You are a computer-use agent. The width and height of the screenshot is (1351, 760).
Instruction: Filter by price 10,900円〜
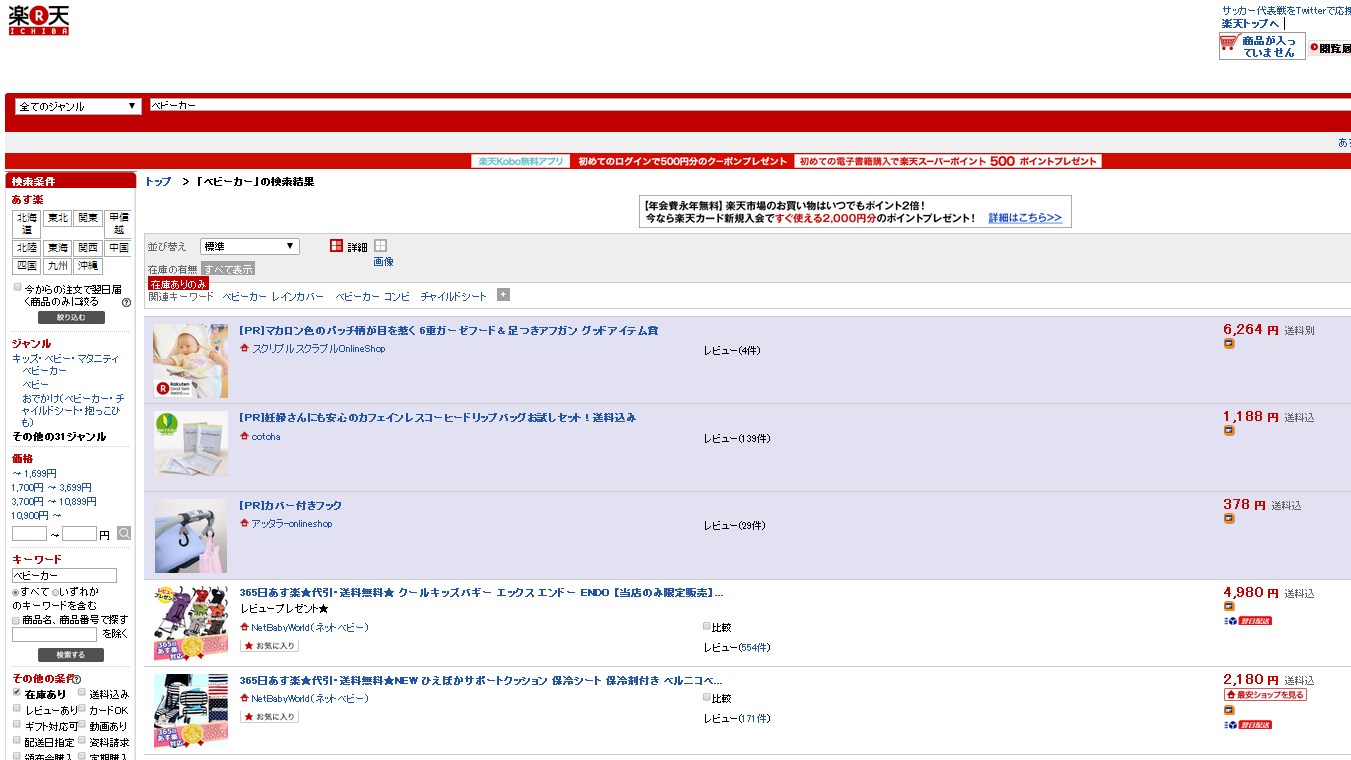click(36, 515)
